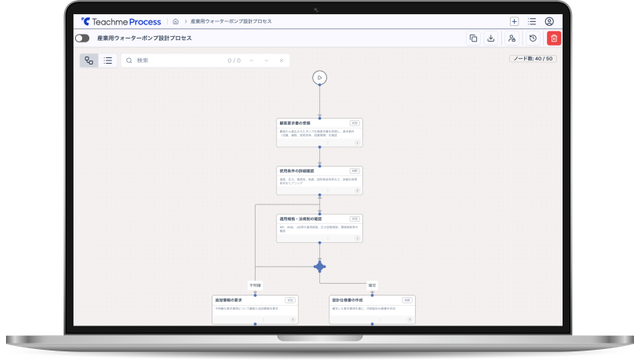
Task: Click the blue diamond branch gateway node
Action: click(320, 267)
